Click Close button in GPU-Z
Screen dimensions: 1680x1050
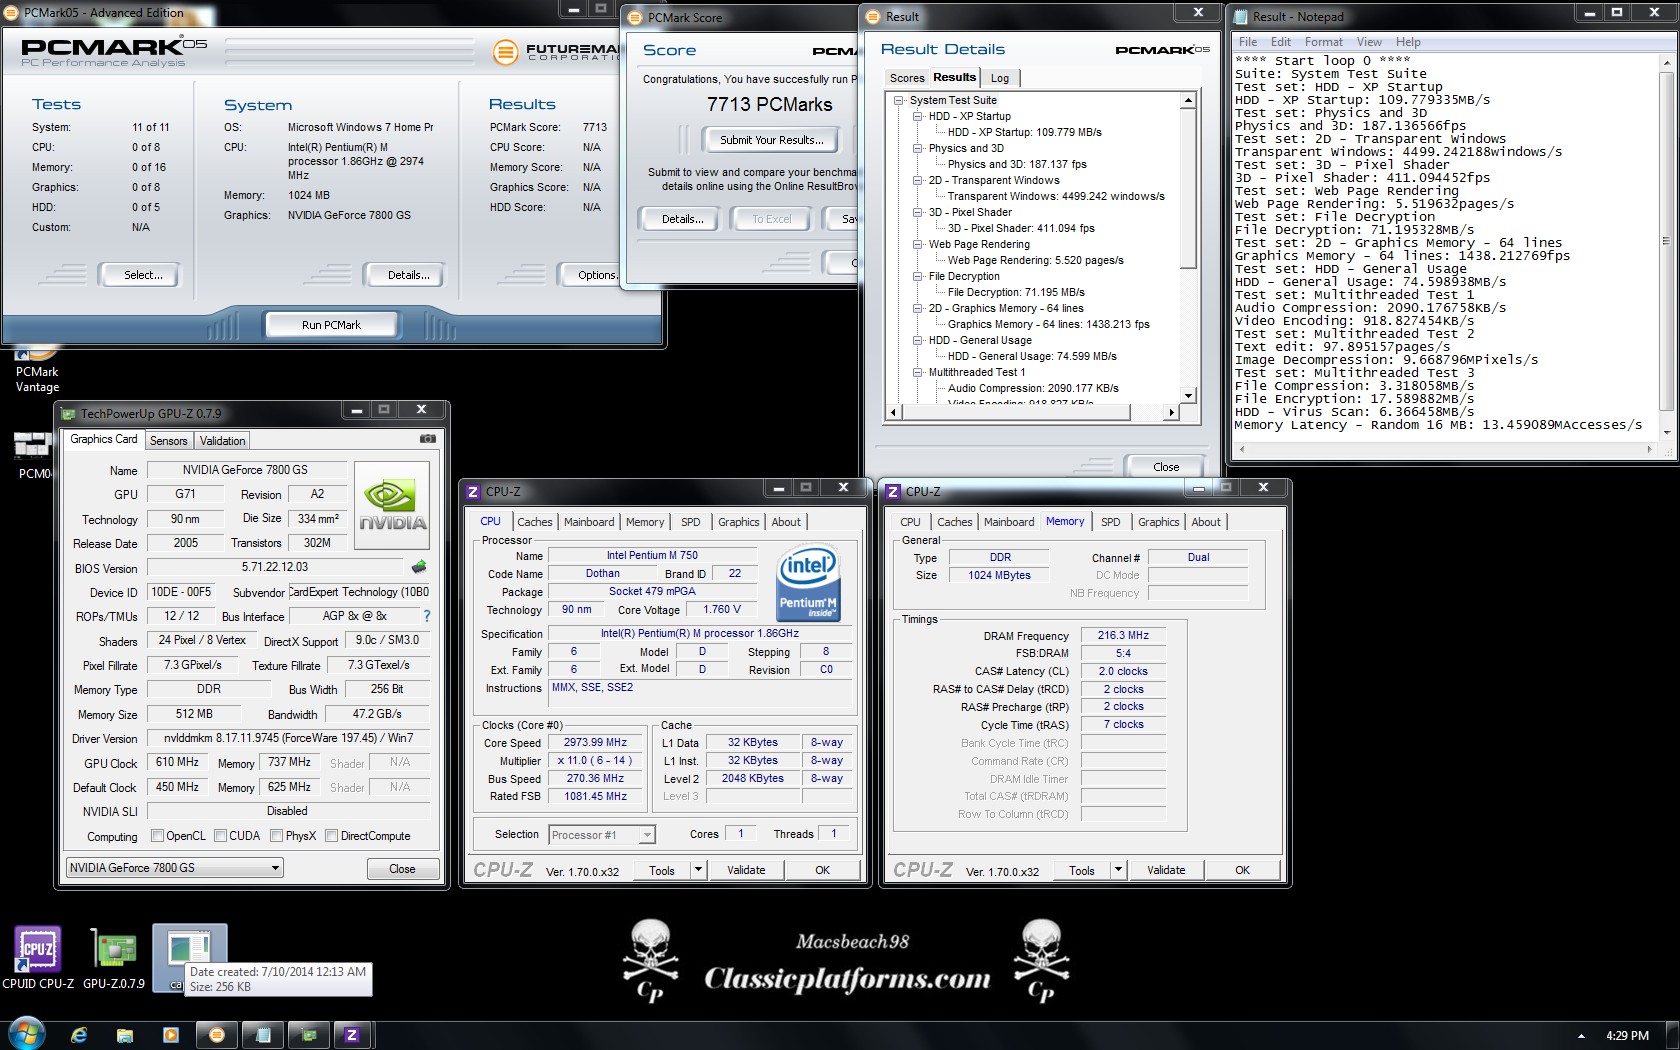point(402,868)
